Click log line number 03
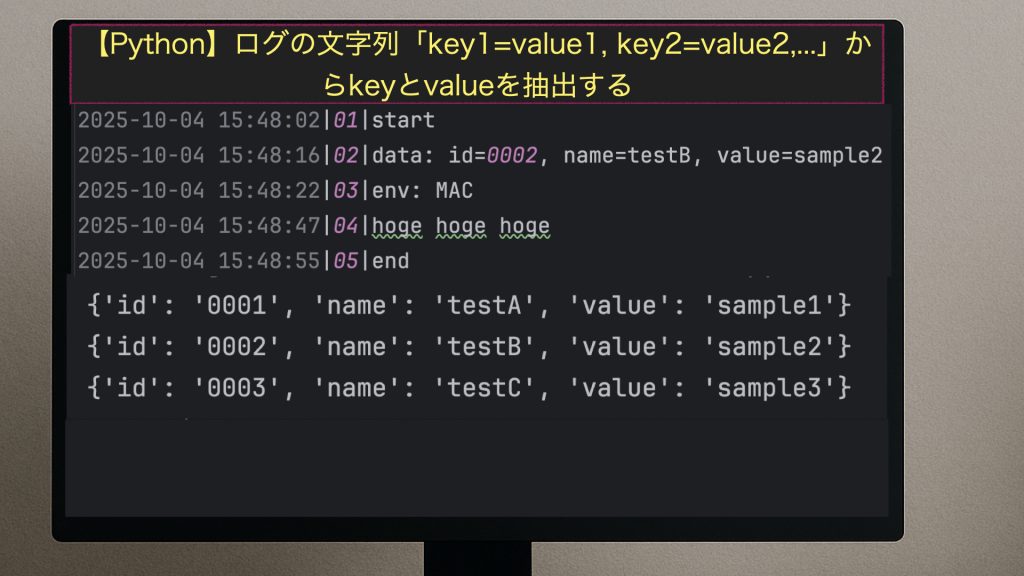 345,190
